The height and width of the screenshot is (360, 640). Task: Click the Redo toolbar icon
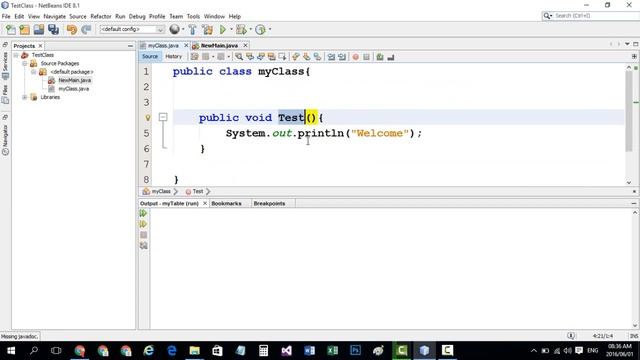pos(86,29)
